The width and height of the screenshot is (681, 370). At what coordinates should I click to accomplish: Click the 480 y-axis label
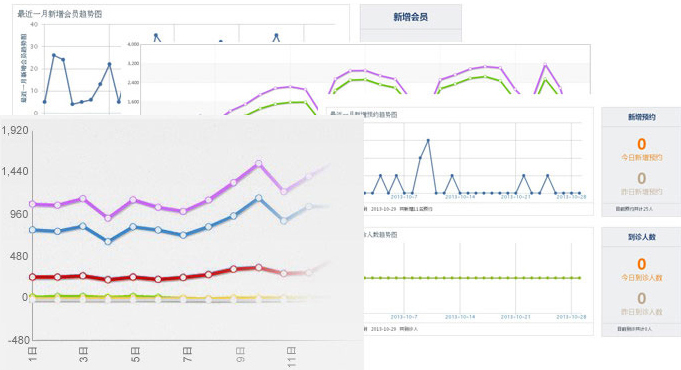[20, 256]
